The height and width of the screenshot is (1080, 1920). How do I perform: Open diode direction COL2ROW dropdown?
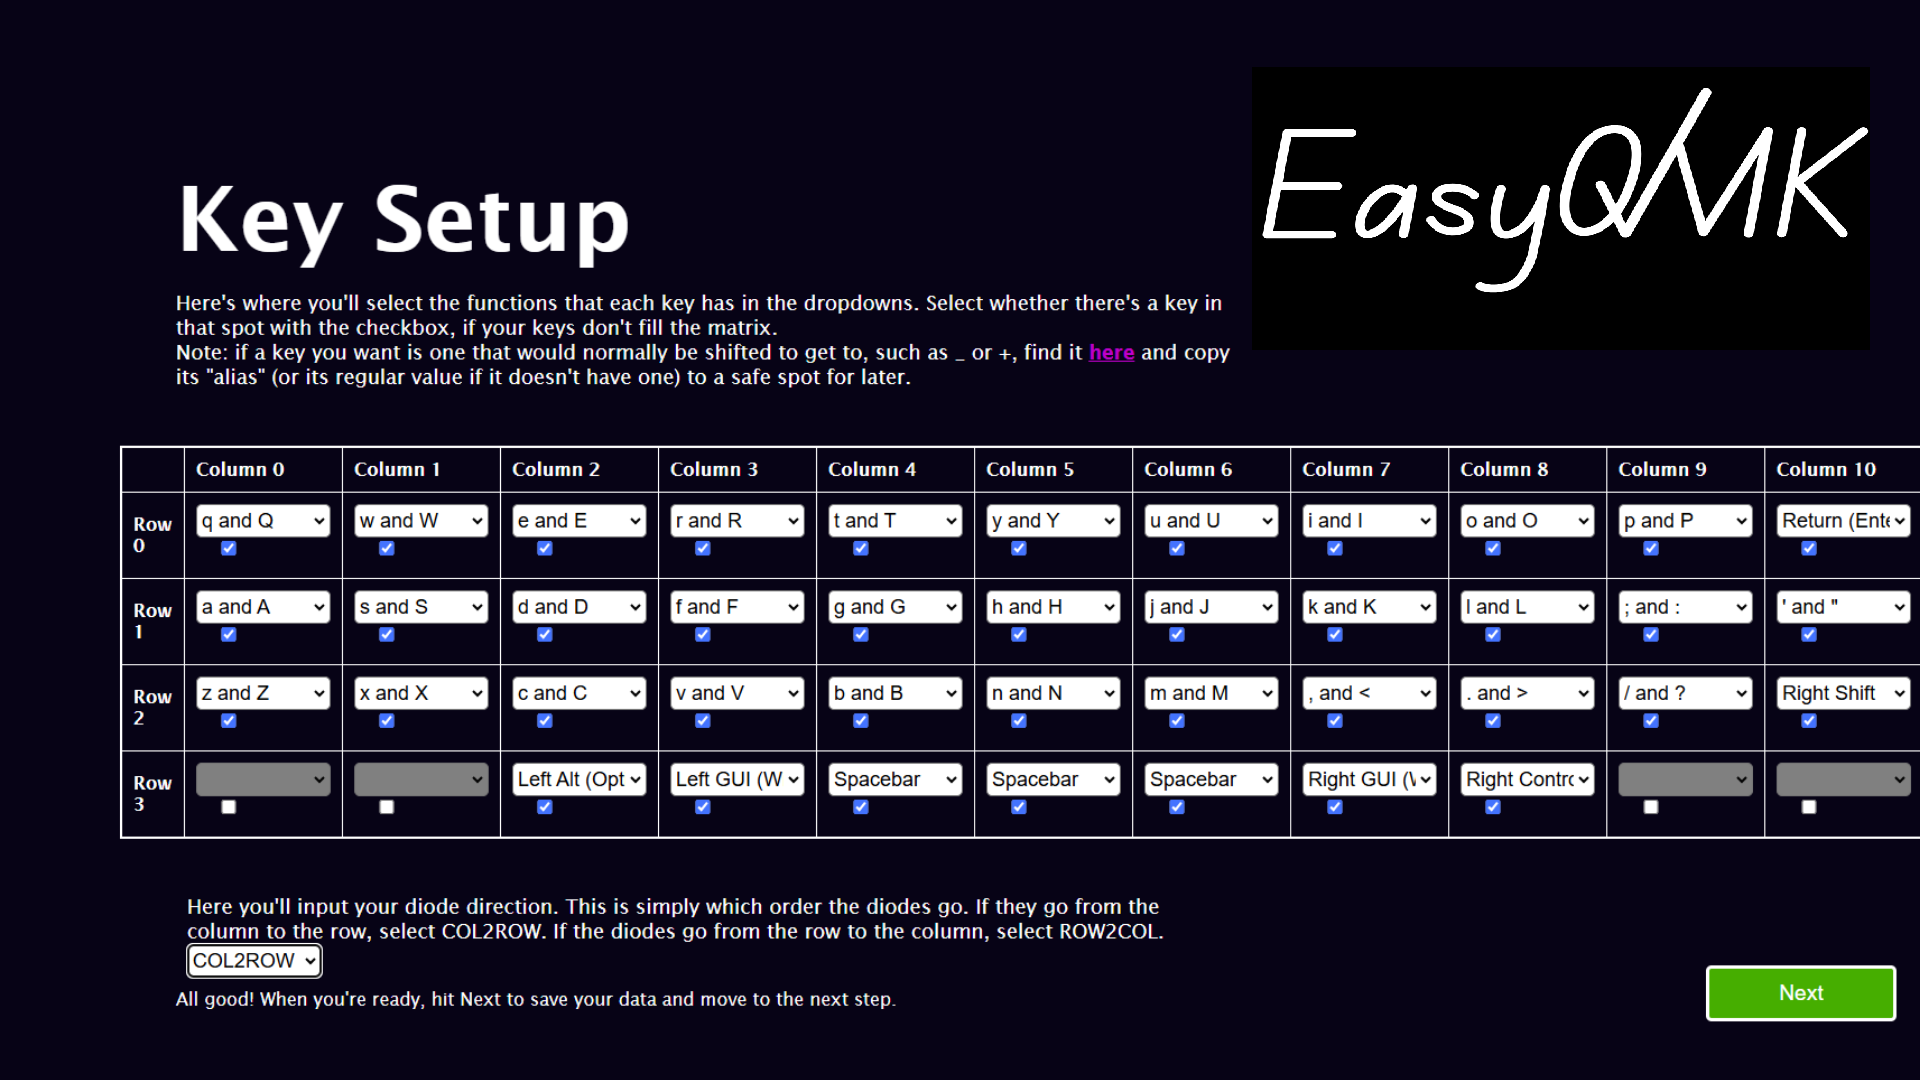[x=251, y=960]
